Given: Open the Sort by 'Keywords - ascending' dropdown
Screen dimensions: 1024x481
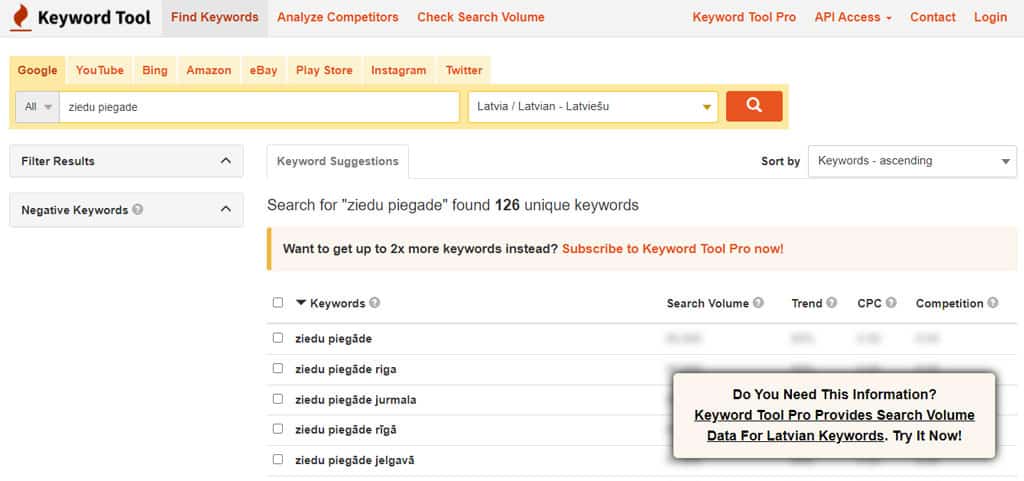Looking at the screenshot, I should (912, 161).
